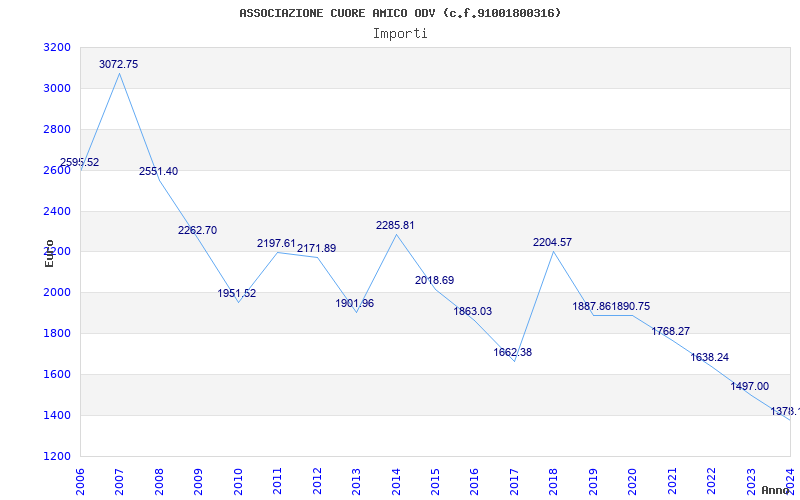Click the 2197.61 data label
Screen dimensions: 800x500
tap(276, 243)
